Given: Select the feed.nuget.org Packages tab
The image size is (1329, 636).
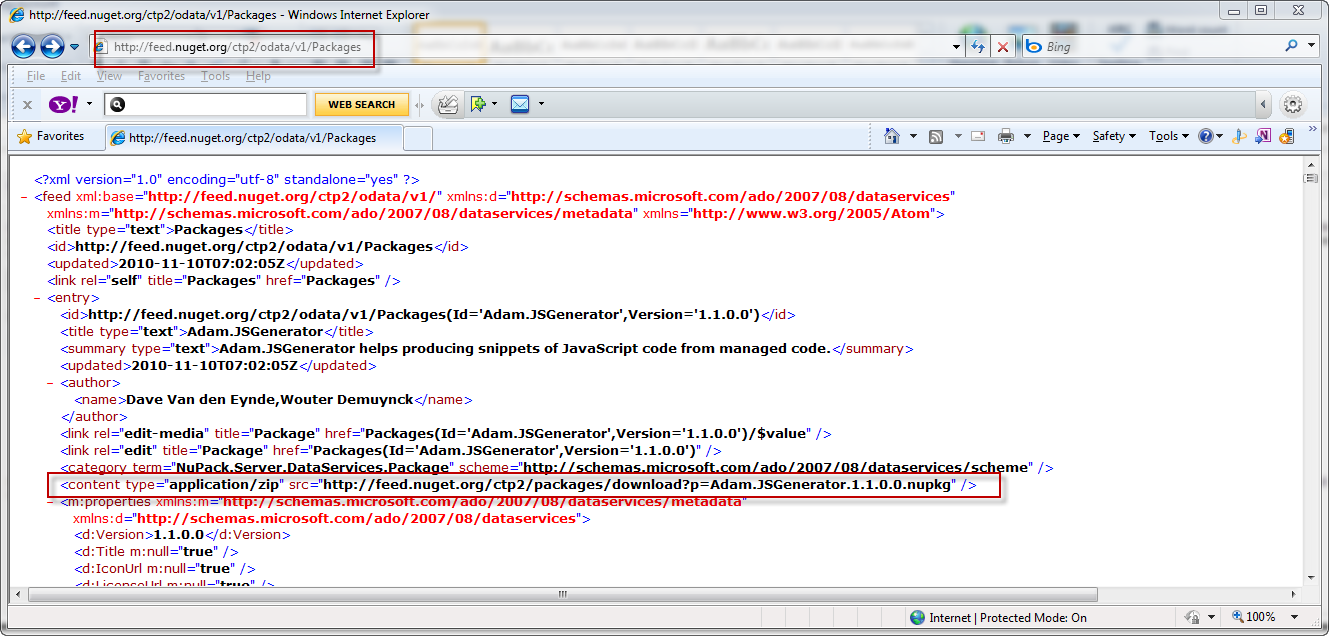Looking at the screenshot, I should pos(252,138).
